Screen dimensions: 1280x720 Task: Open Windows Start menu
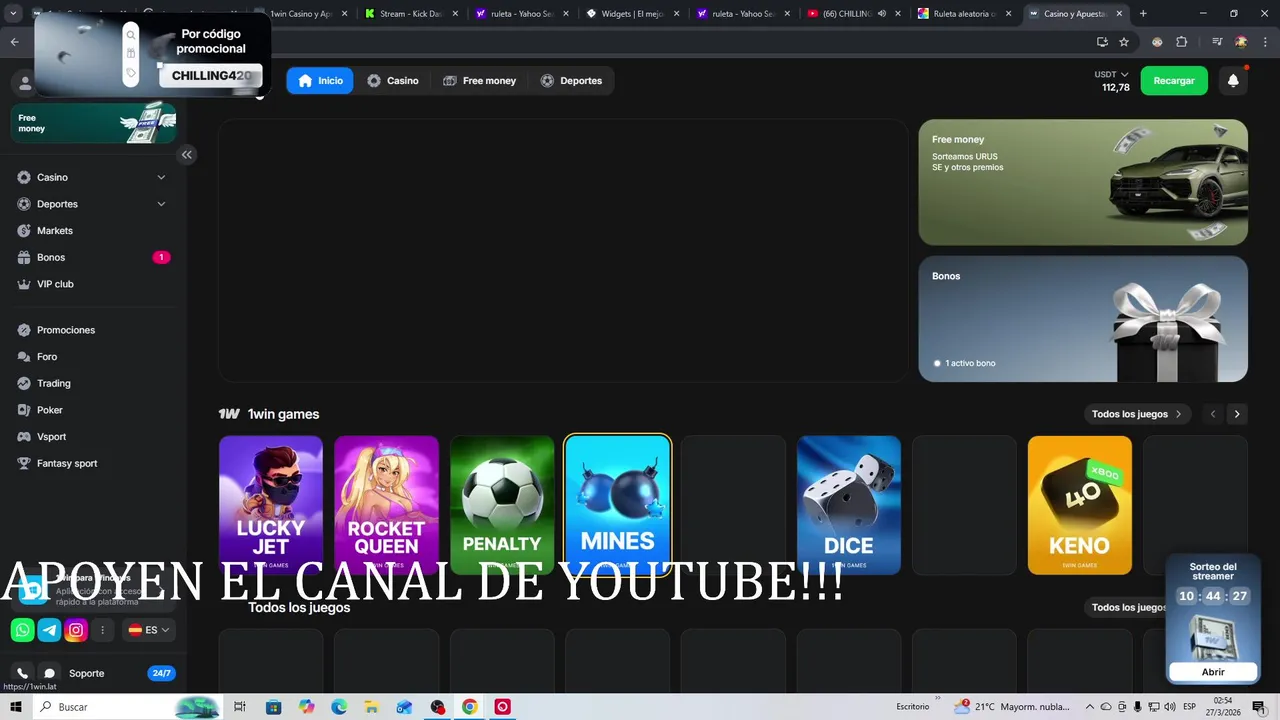click(x=15, y=707)
